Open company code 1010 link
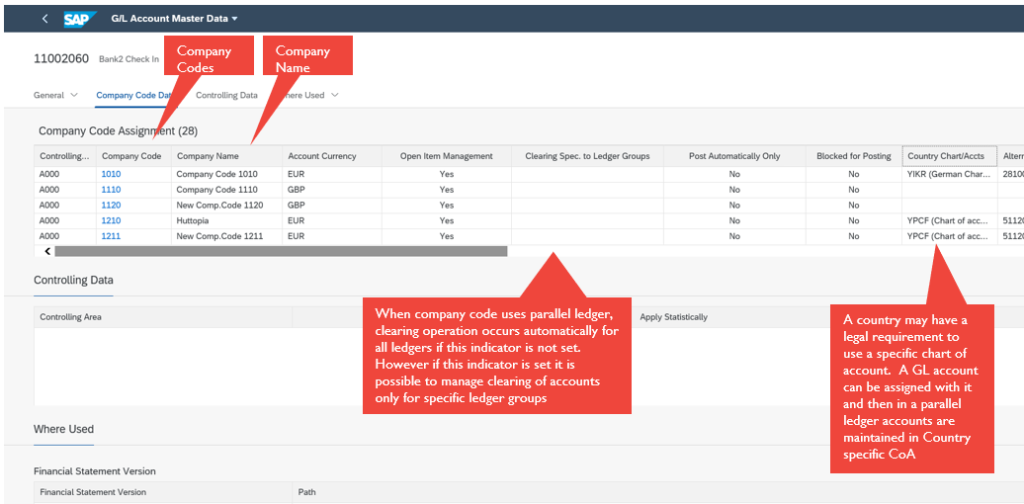 pyautogui.click(x=111, y=174)
